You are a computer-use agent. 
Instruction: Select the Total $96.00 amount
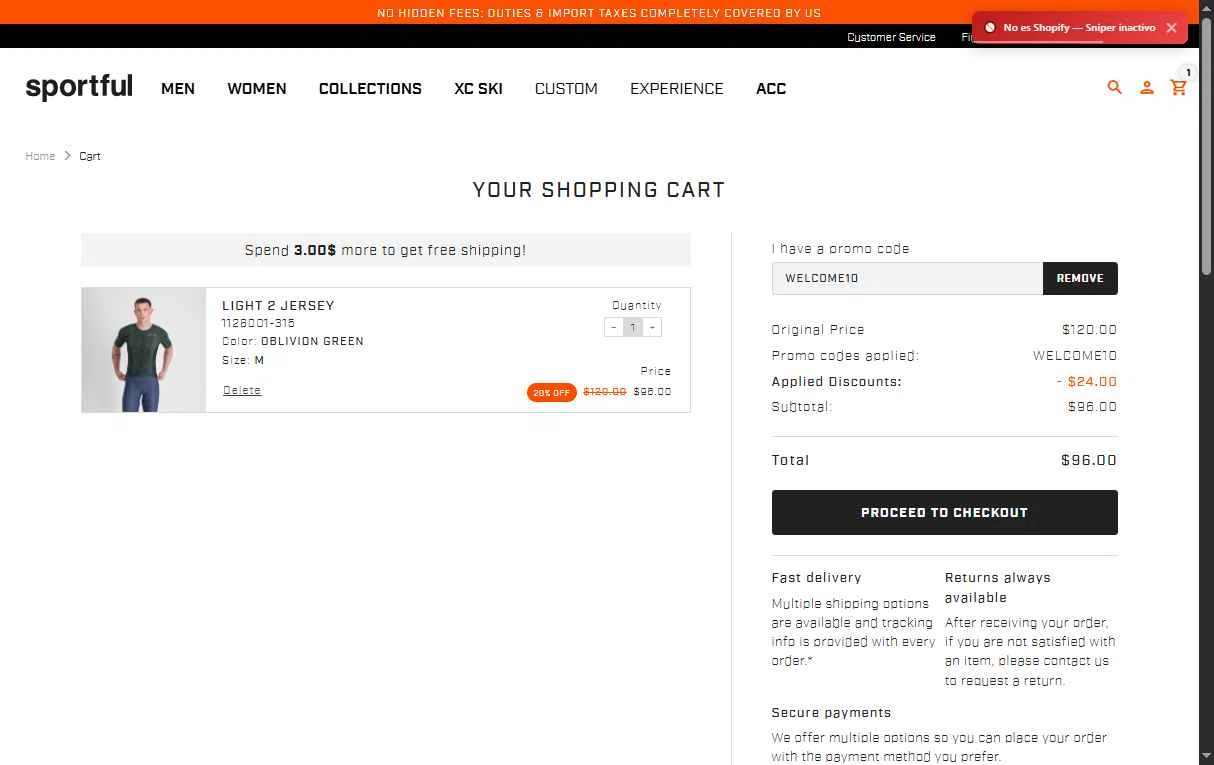(1089, 460)
